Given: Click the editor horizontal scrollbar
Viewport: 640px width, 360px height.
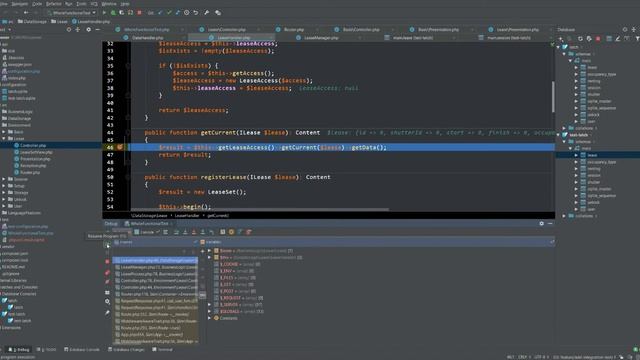Looking at the screenshot, I should (259, 210).
